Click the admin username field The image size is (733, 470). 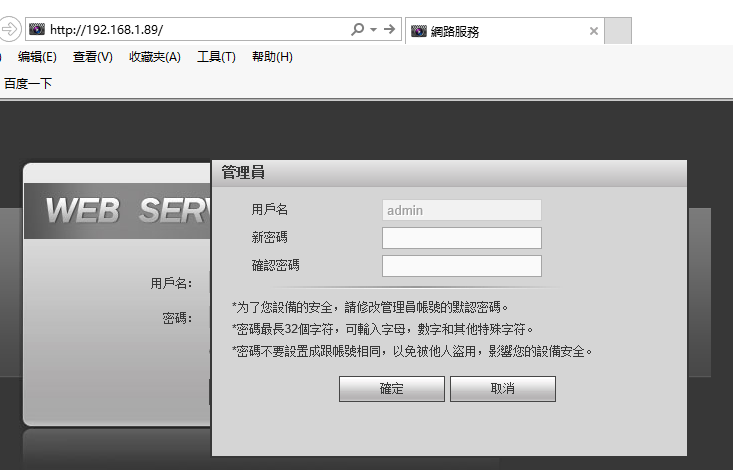[x=462, y=210]
